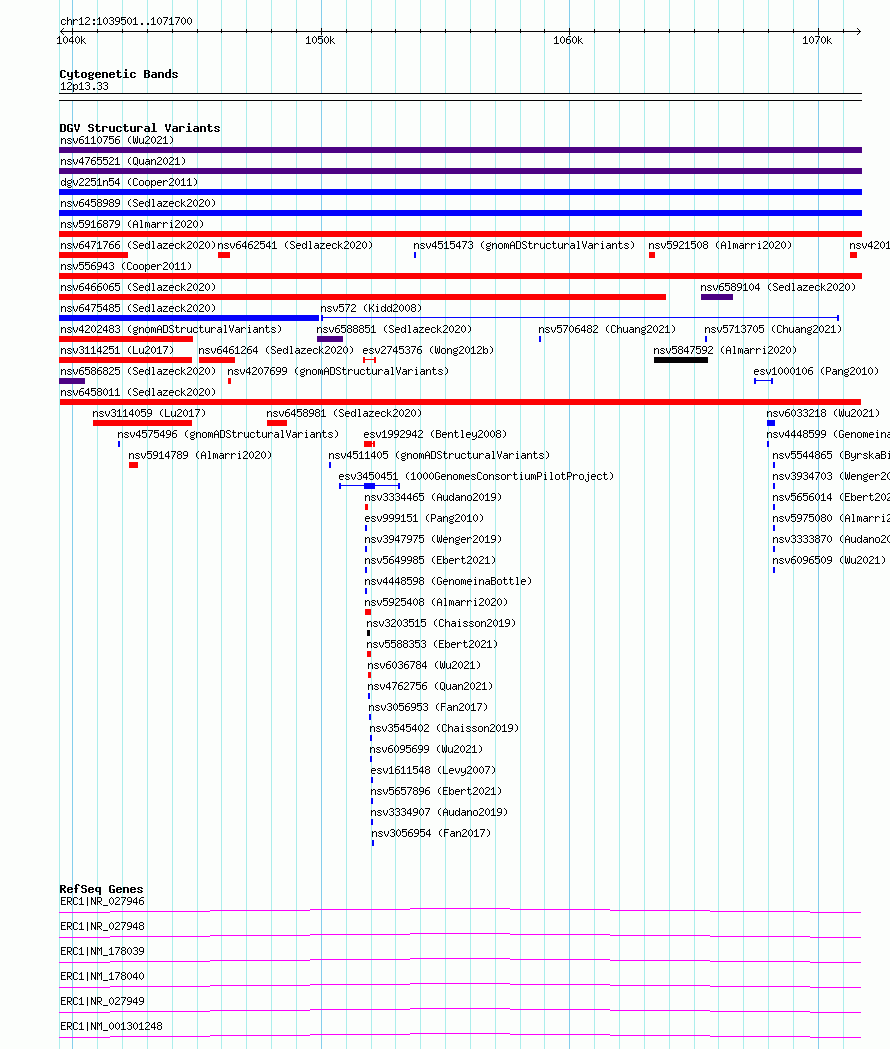Click the esv999151 (Pang2010) label

(x=424, y=518)
